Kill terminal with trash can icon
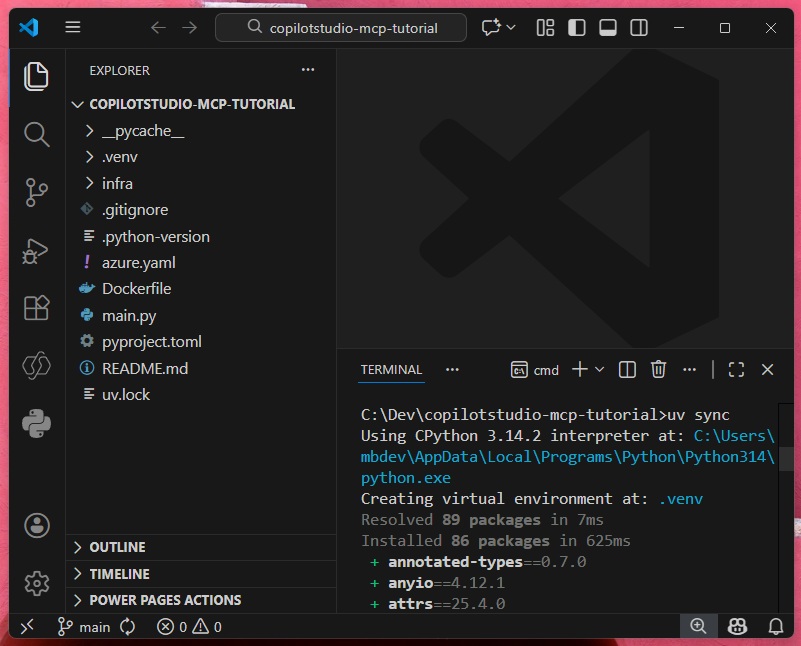The width and height of the screenshot is (801, 646). 658,370
